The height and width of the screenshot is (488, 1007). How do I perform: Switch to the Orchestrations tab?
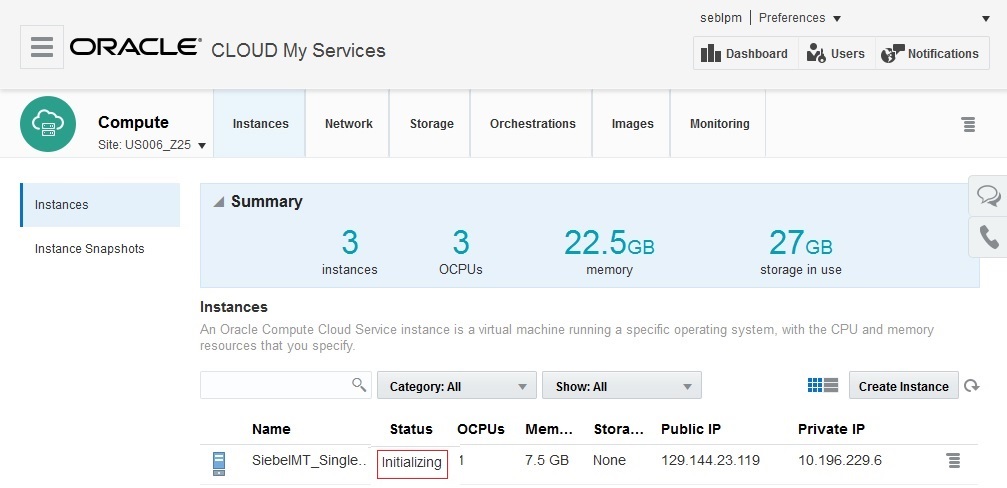[x=532, y=124]
